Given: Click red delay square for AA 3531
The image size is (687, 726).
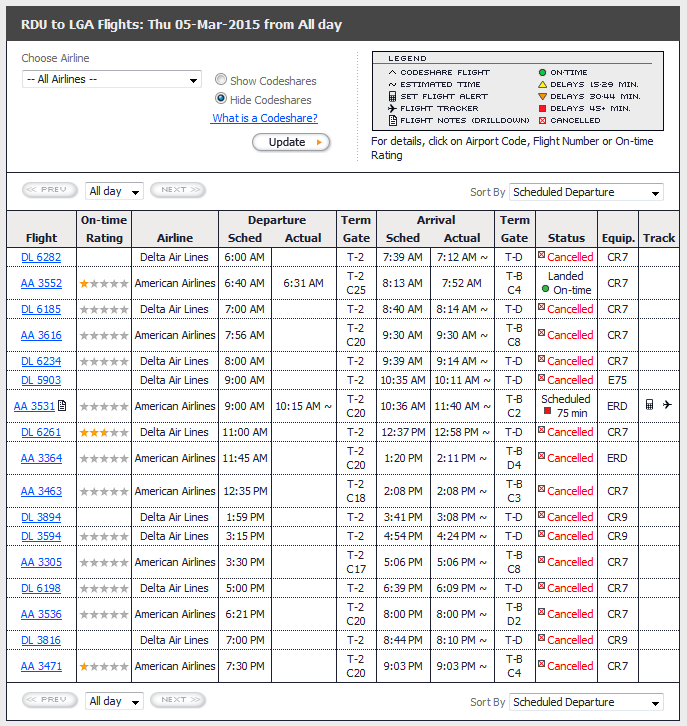Looking at the screenshot, I should click(547, 411).
